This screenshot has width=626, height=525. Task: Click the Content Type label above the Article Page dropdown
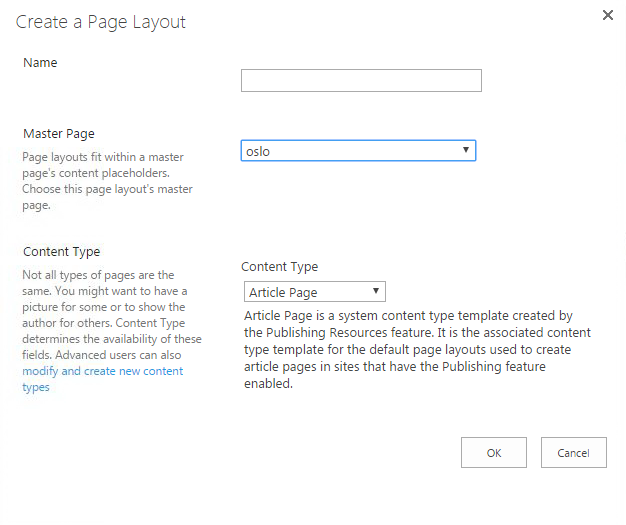click(280, 267)
